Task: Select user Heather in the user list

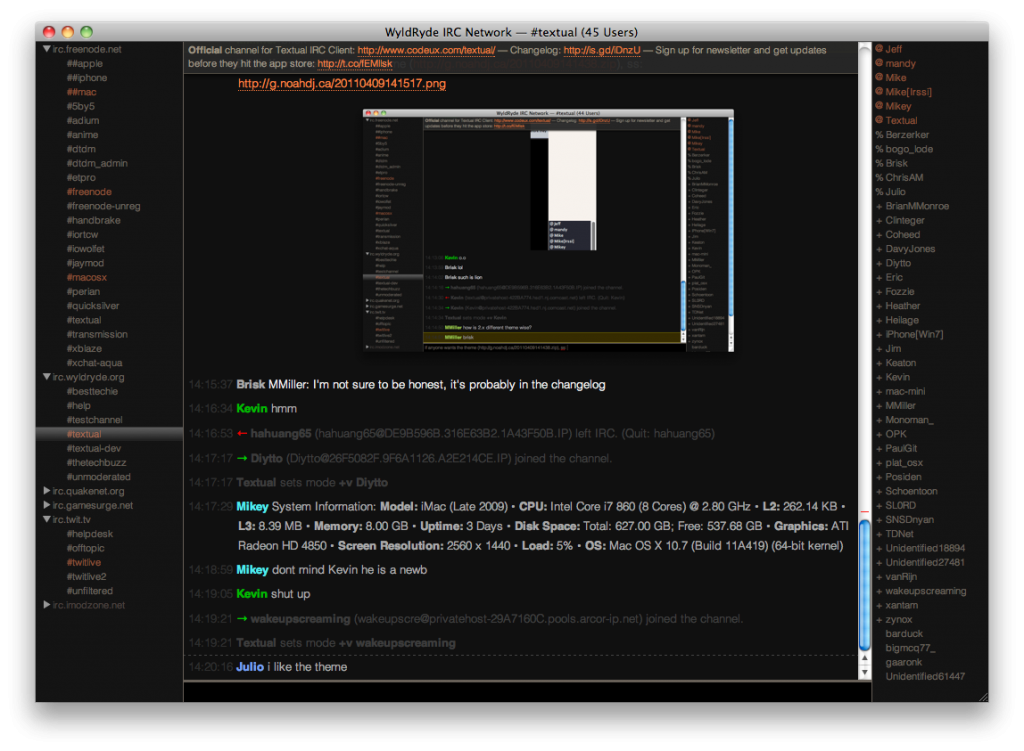Action: (x=903, y=306)
